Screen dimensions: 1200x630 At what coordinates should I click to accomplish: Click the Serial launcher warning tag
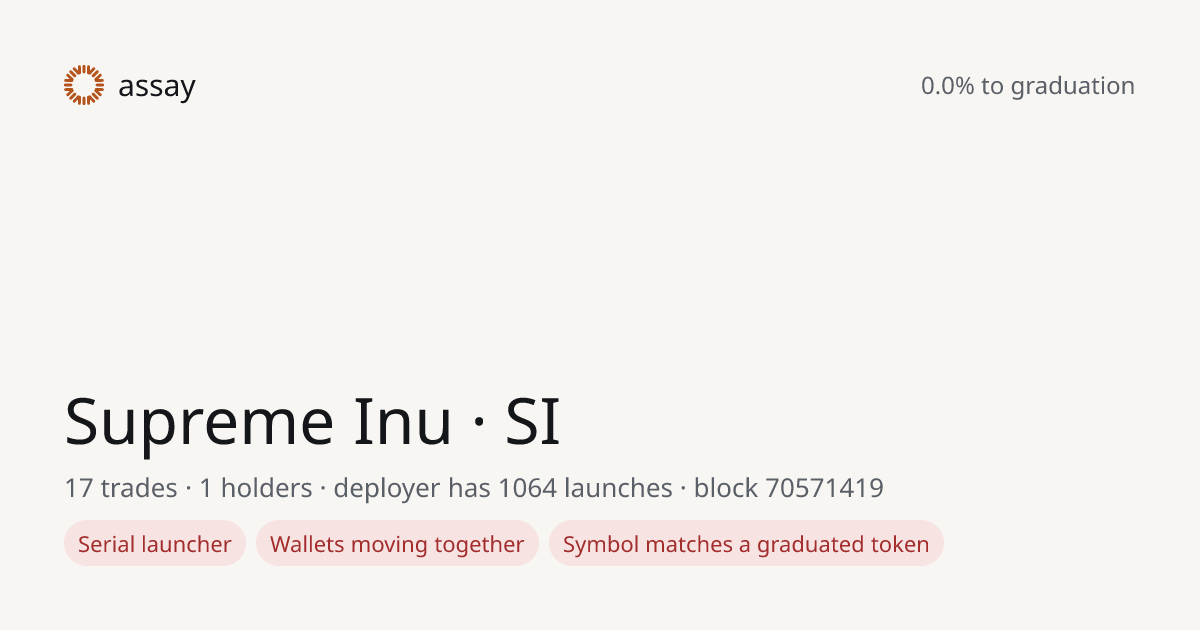[x=155, y=544]
